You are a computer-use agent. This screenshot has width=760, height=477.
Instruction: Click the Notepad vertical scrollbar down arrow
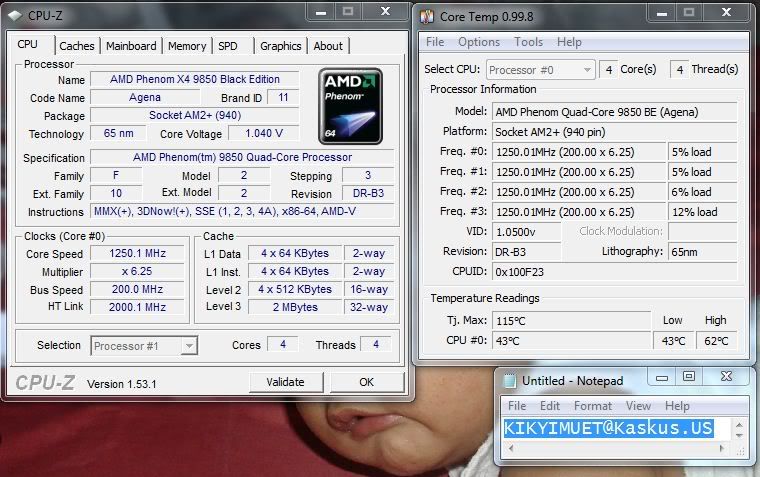pos(739,435)
